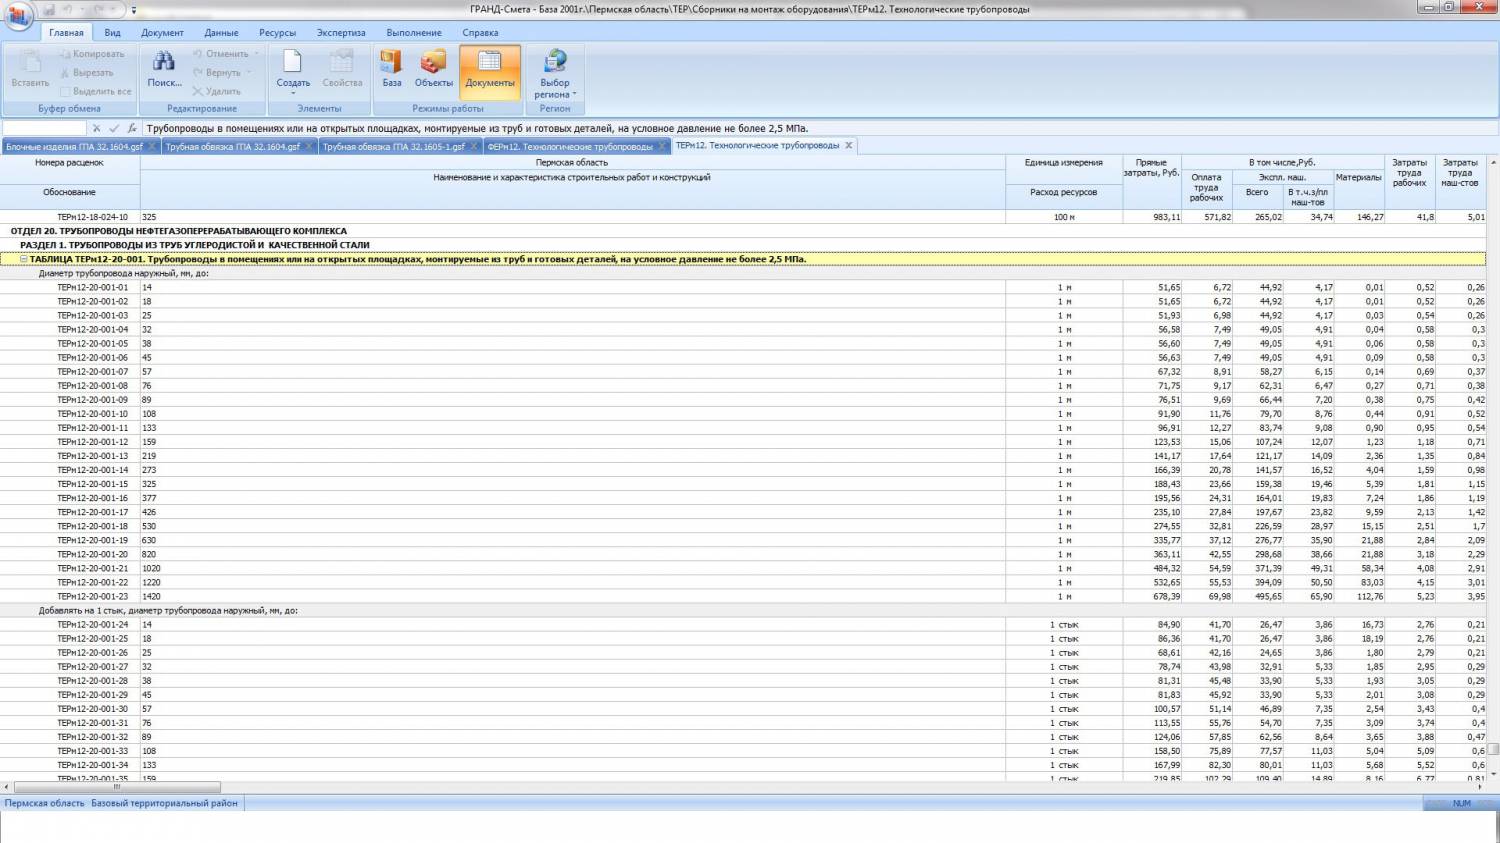Select row ТЕРм12-20-001-13 with diameter 219

92,456
